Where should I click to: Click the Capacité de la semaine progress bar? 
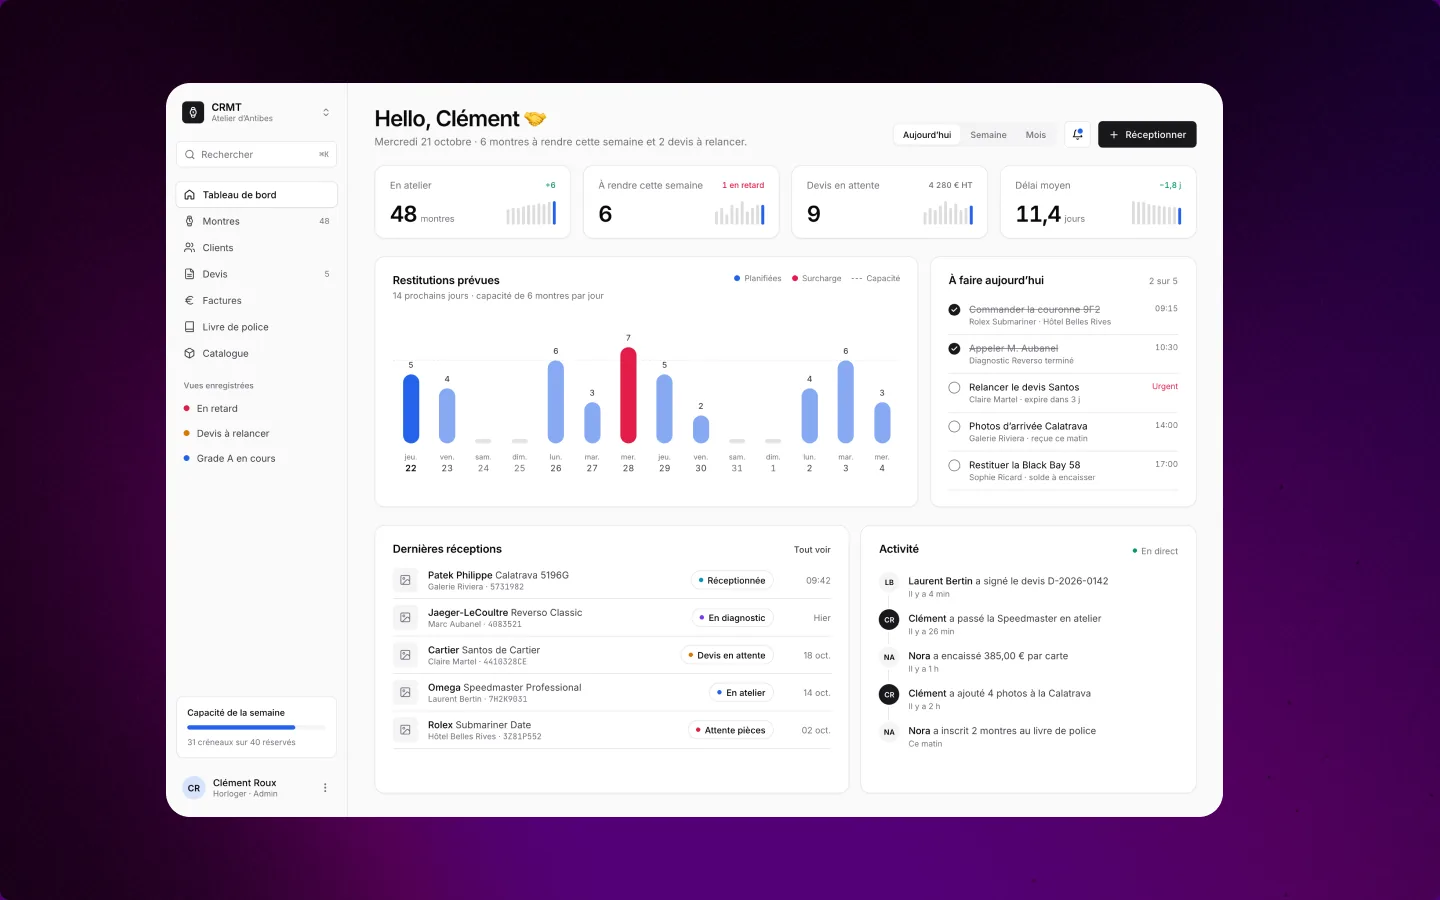(x=257, y=727)
